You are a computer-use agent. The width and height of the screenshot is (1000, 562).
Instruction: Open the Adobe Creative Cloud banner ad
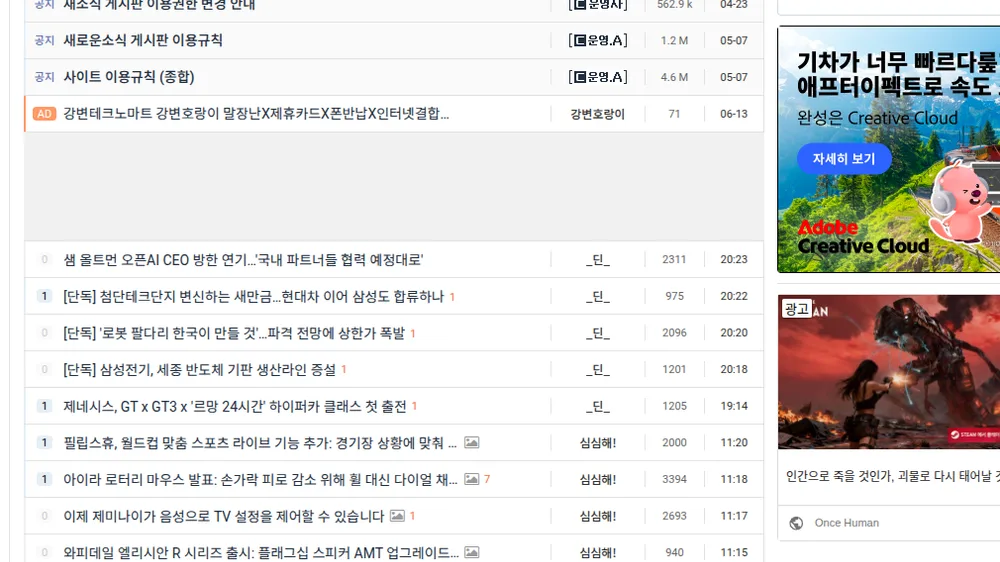(888, 149)
